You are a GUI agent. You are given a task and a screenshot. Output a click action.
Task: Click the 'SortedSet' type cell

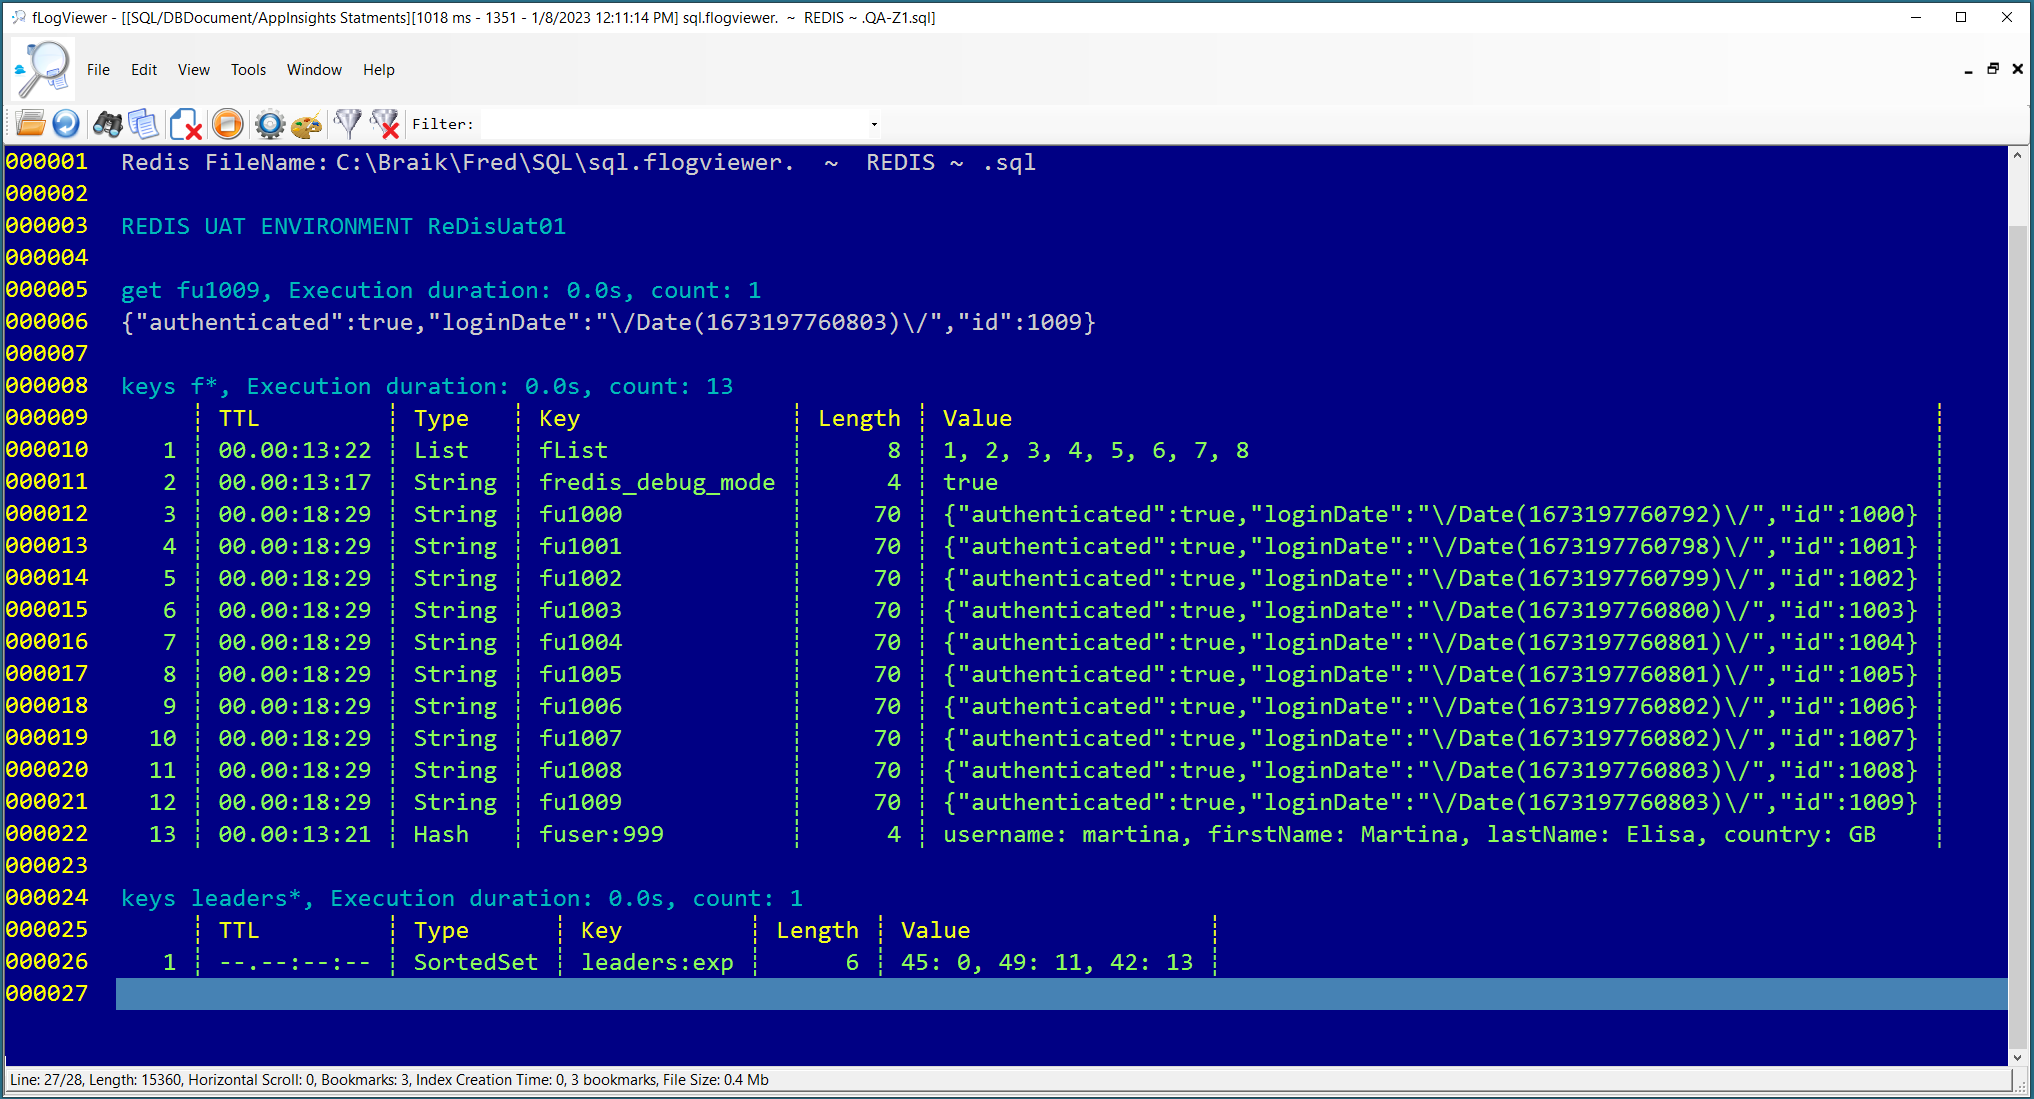point(476,962)
